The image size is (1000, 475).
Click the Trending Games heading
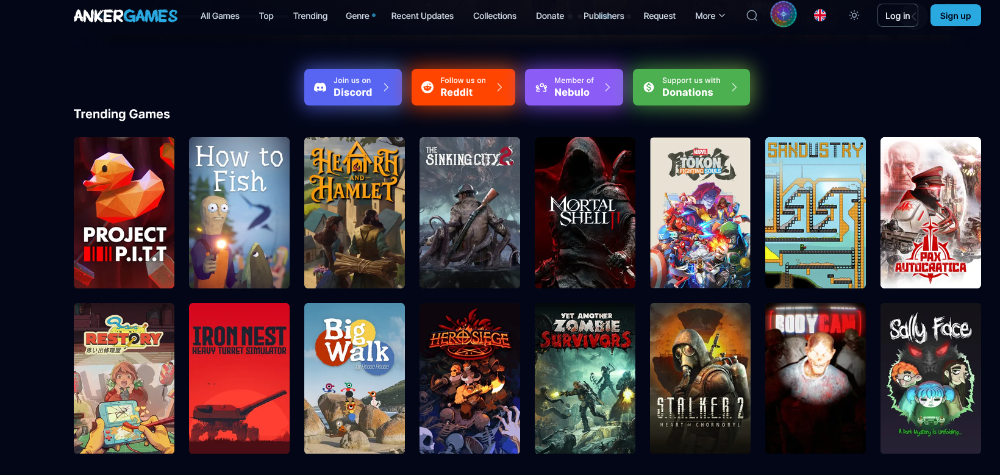coord(122,114)
